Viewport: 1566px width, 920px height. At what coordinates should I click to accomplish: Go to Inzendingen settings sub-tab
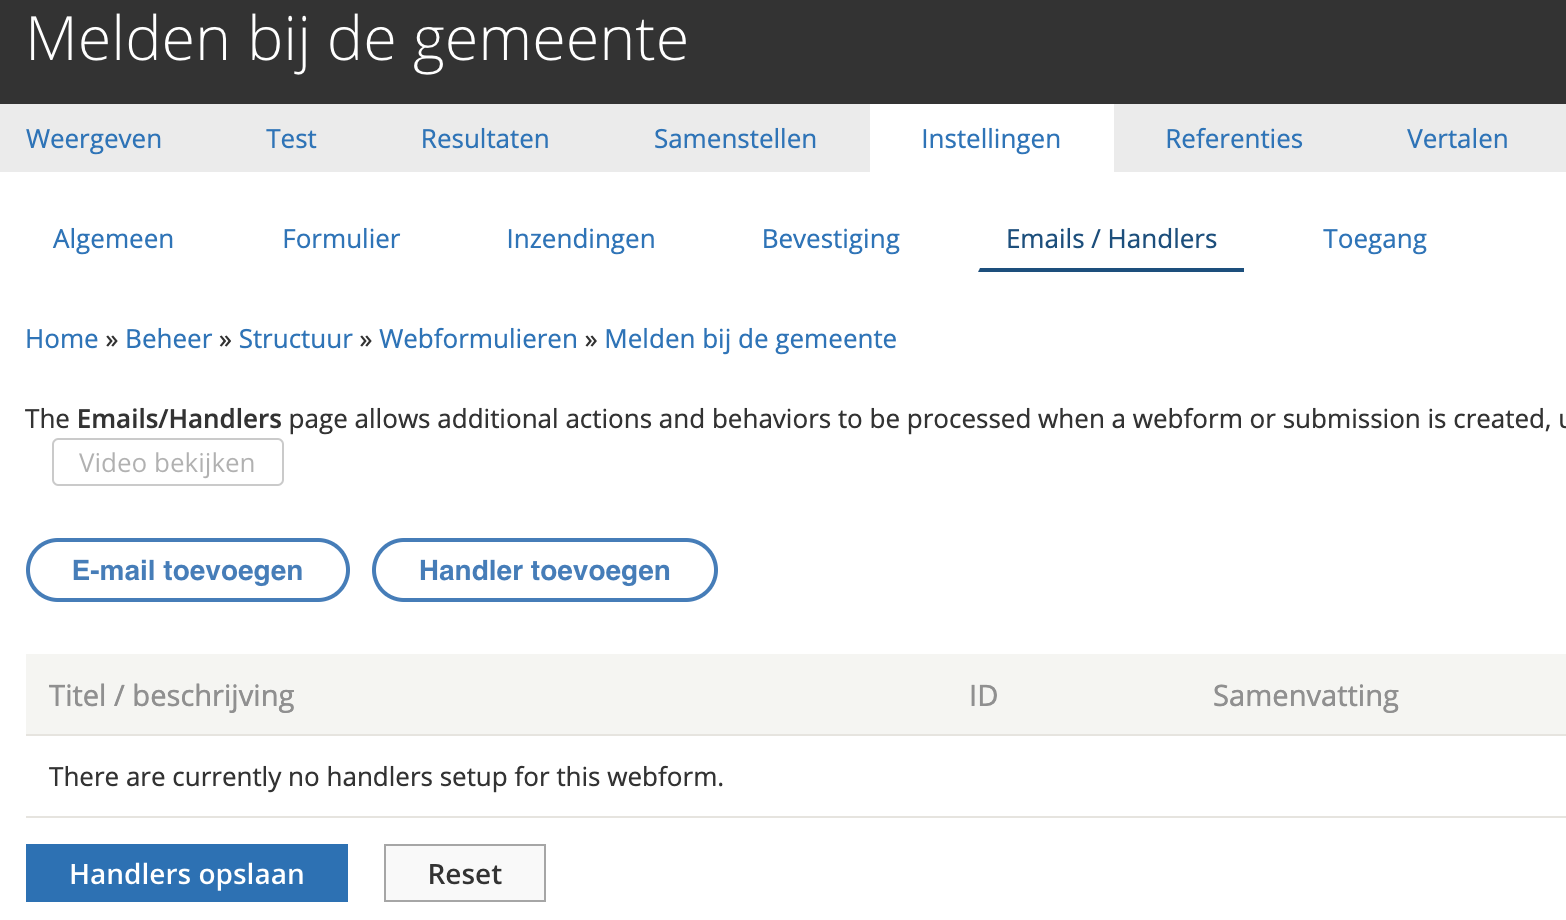(x=580, y=239)
